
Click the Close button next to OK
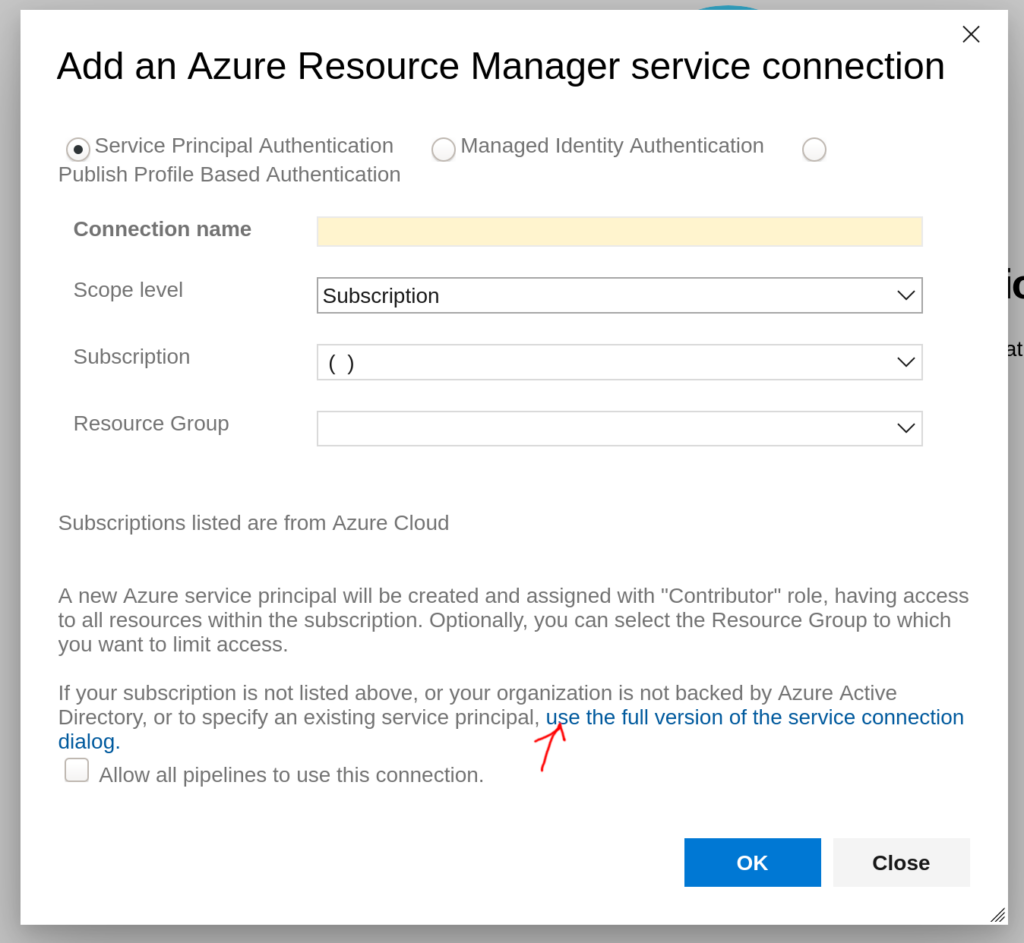point(900,862)
